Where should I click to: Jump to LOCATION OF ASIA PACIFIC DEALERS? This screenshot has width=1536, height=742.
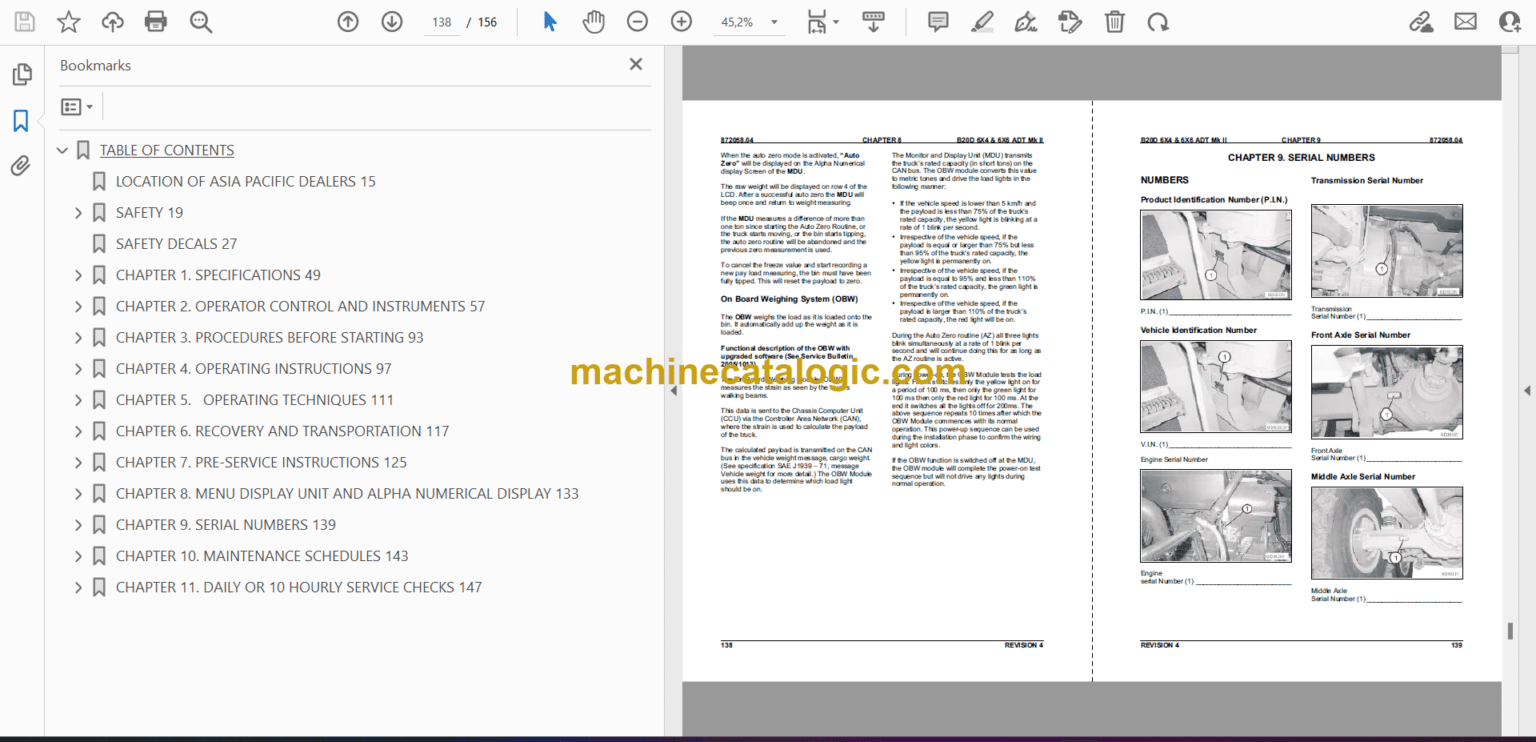pos(245,181)
